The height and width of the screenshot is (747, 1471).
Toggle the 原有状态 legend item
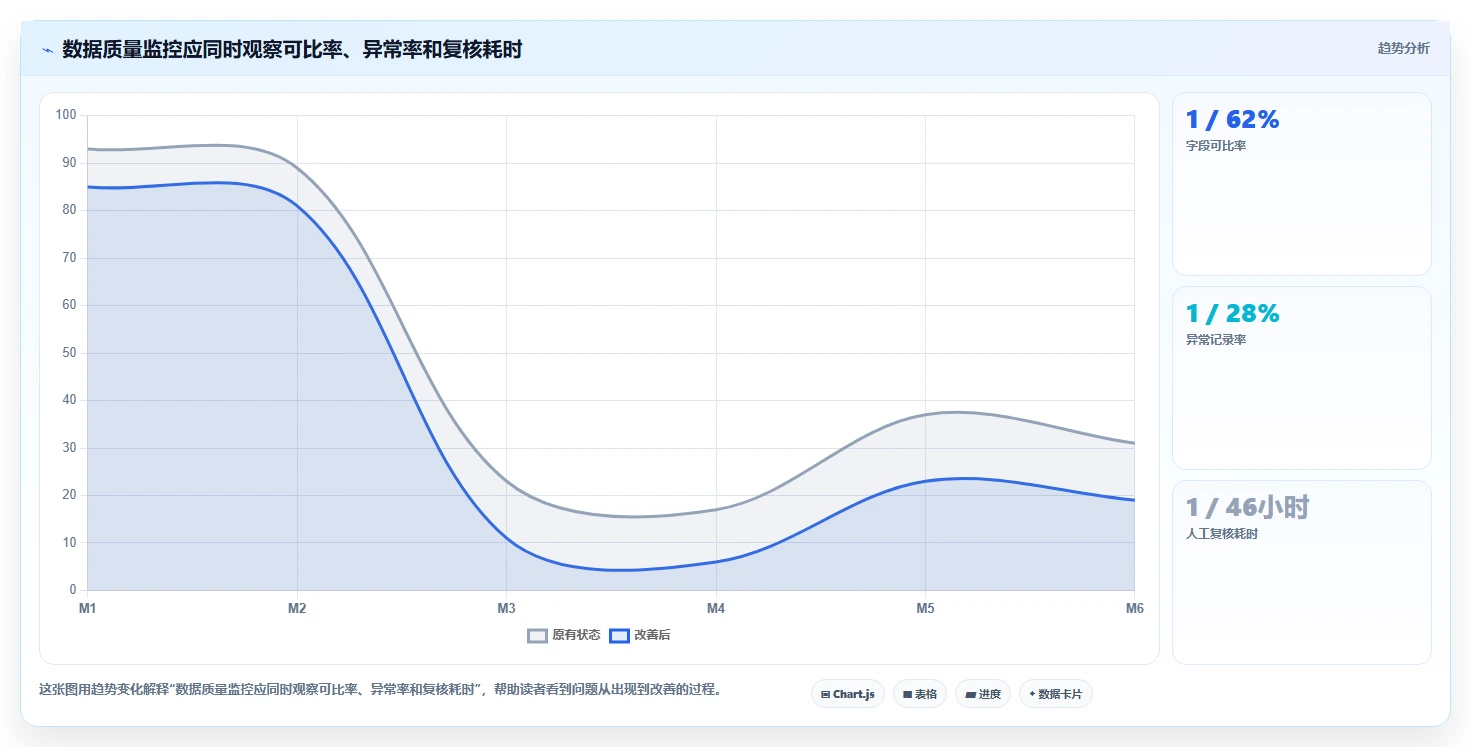564,635
